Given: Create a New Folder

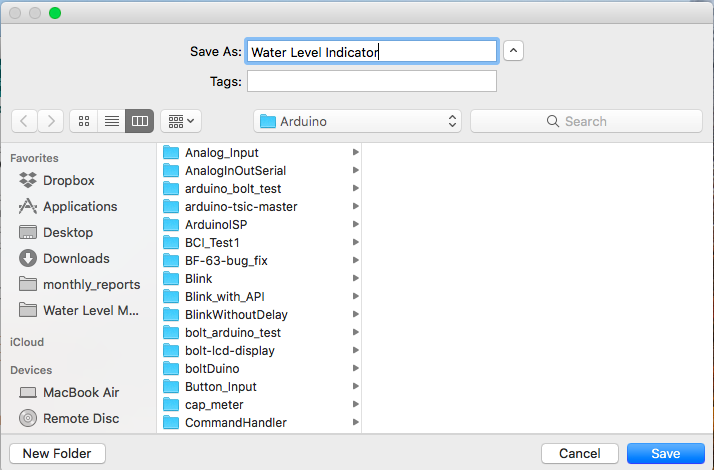Looking at the screenshot, I should (x=57, y=453).
